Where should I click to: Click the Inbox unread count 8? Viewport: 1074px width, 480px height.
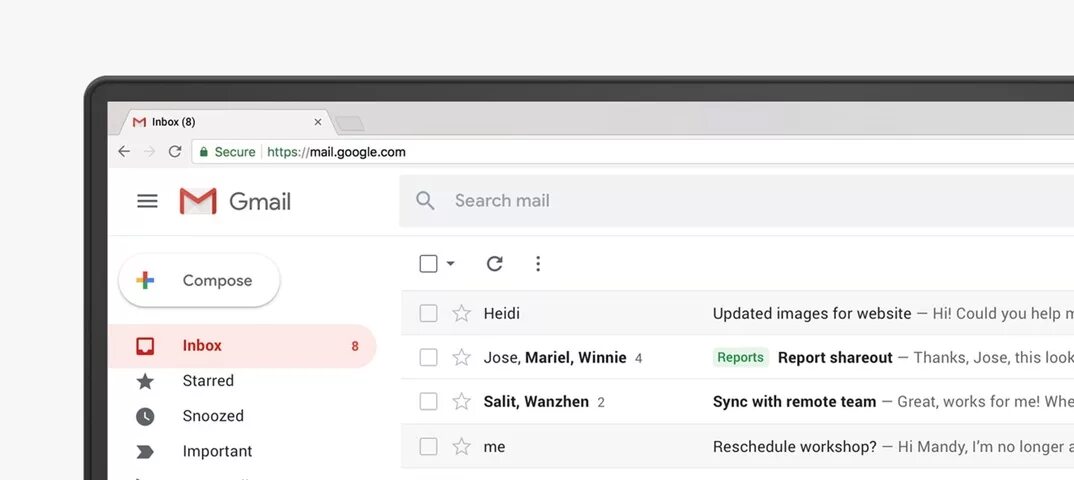click(355, 346)
